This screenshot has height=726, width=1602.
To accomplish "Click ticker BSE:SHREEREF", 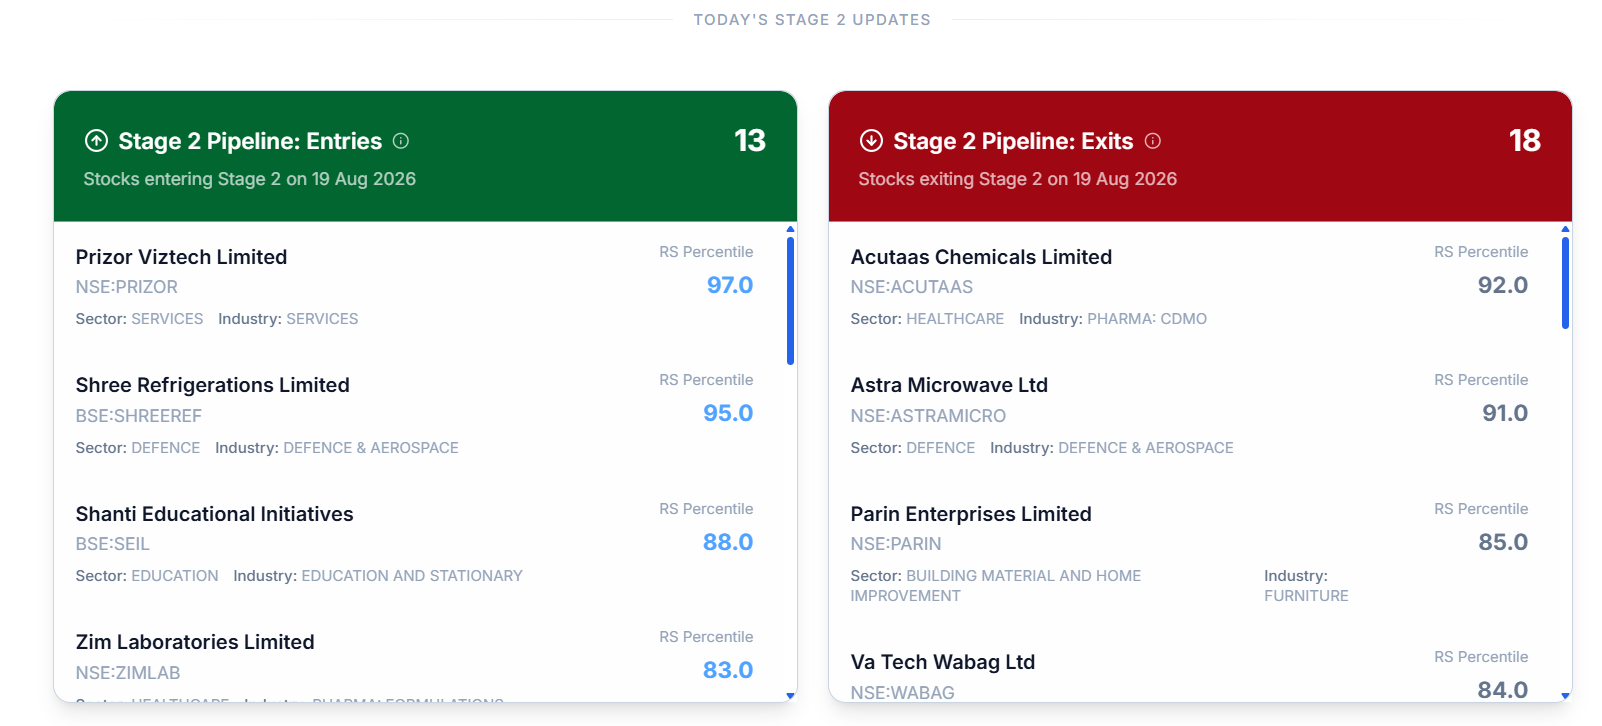I will click(x=139, y=416).
